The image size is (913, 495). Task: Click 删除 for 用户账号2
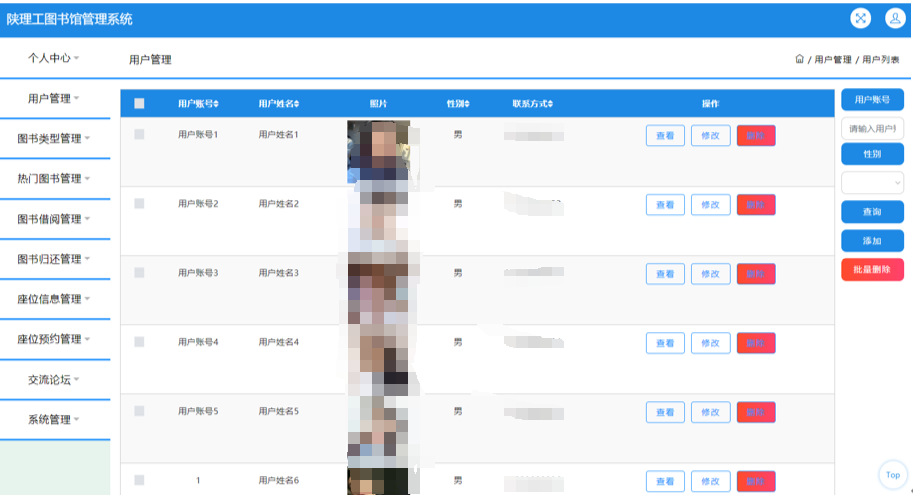click(756, 205)
